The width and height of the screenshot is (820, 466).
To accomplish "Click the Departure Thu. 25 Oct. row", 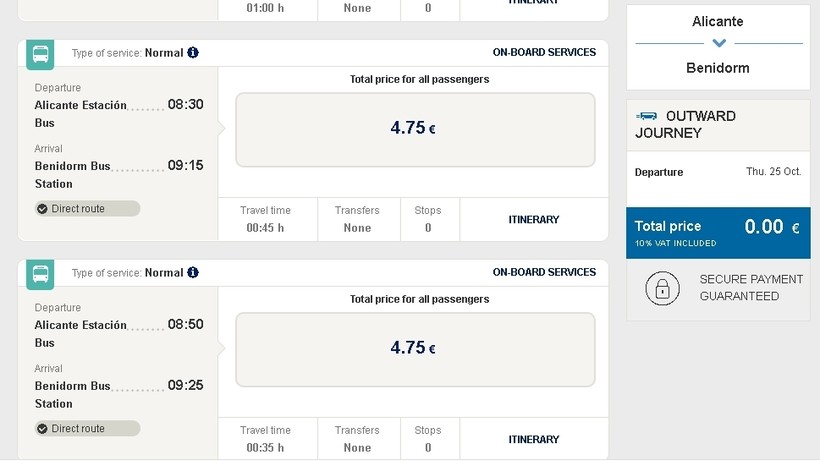I will tap(717, 172).
